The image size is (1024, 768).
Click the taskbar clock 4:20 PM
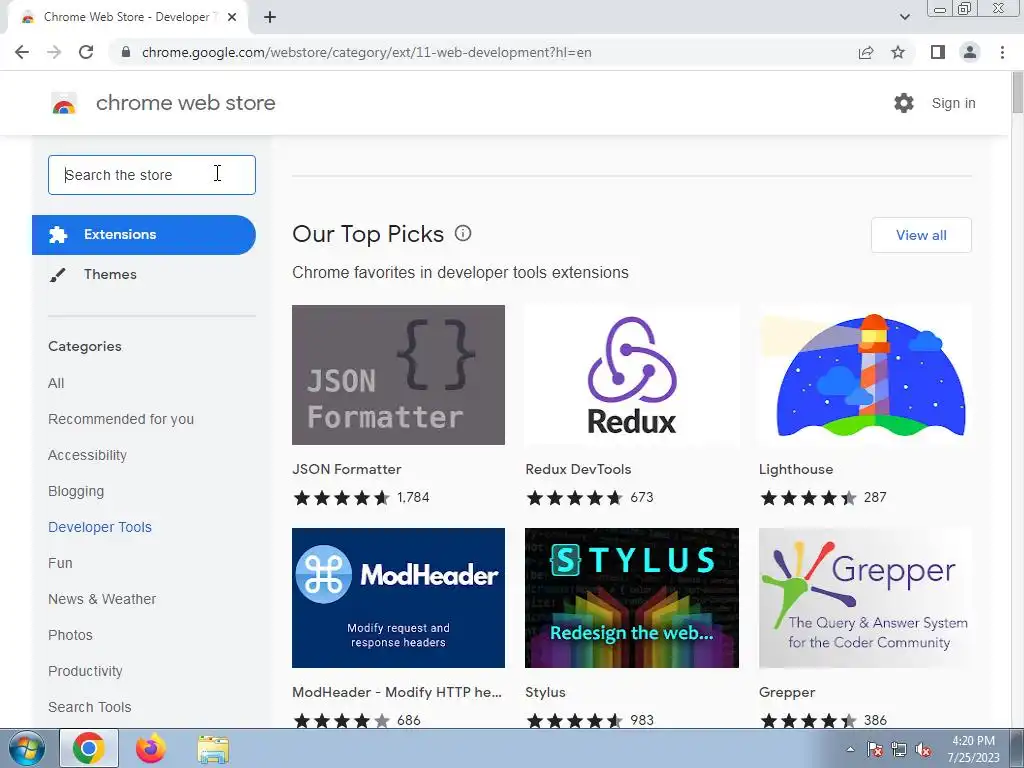973,741
